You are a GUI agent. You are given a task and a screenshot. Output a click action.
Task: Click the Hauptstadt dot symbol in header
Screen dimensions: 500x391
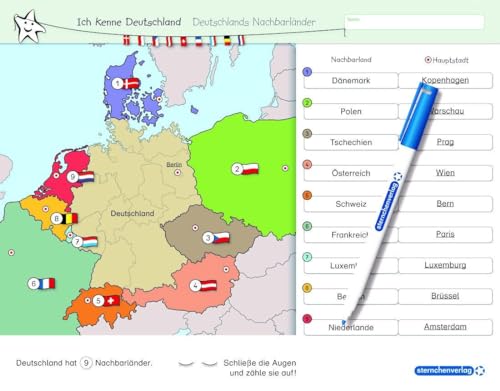click(428, 60)
